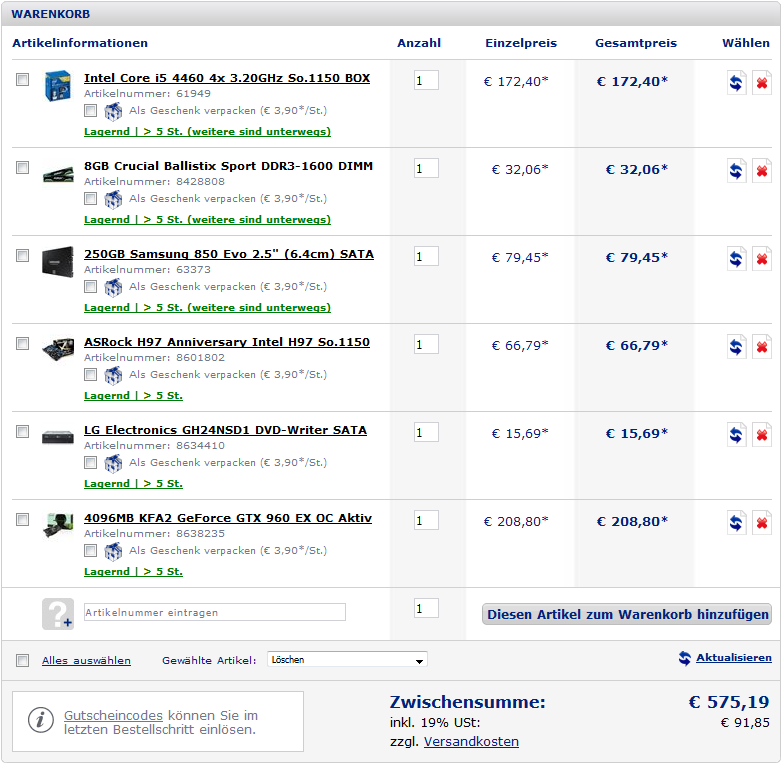
Task: Enable gift wrapping for Intel Core i5
Action: 90,111
